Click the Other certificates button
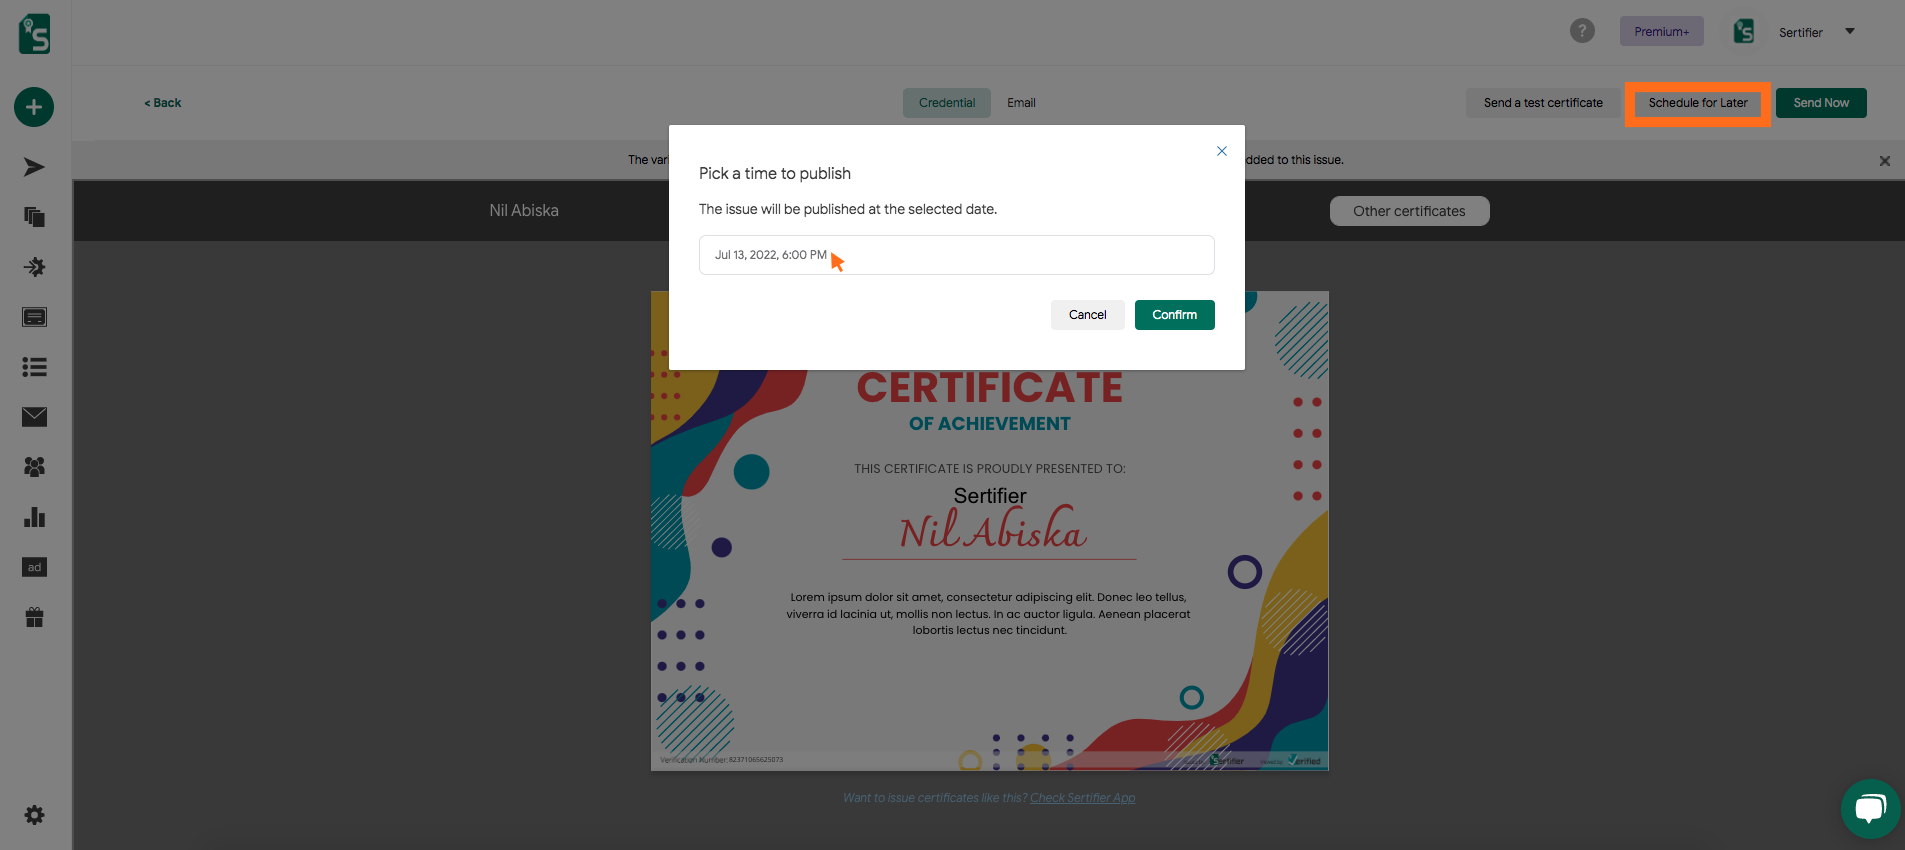Screen dimensions: 1905x850 tap(1409, 211)
